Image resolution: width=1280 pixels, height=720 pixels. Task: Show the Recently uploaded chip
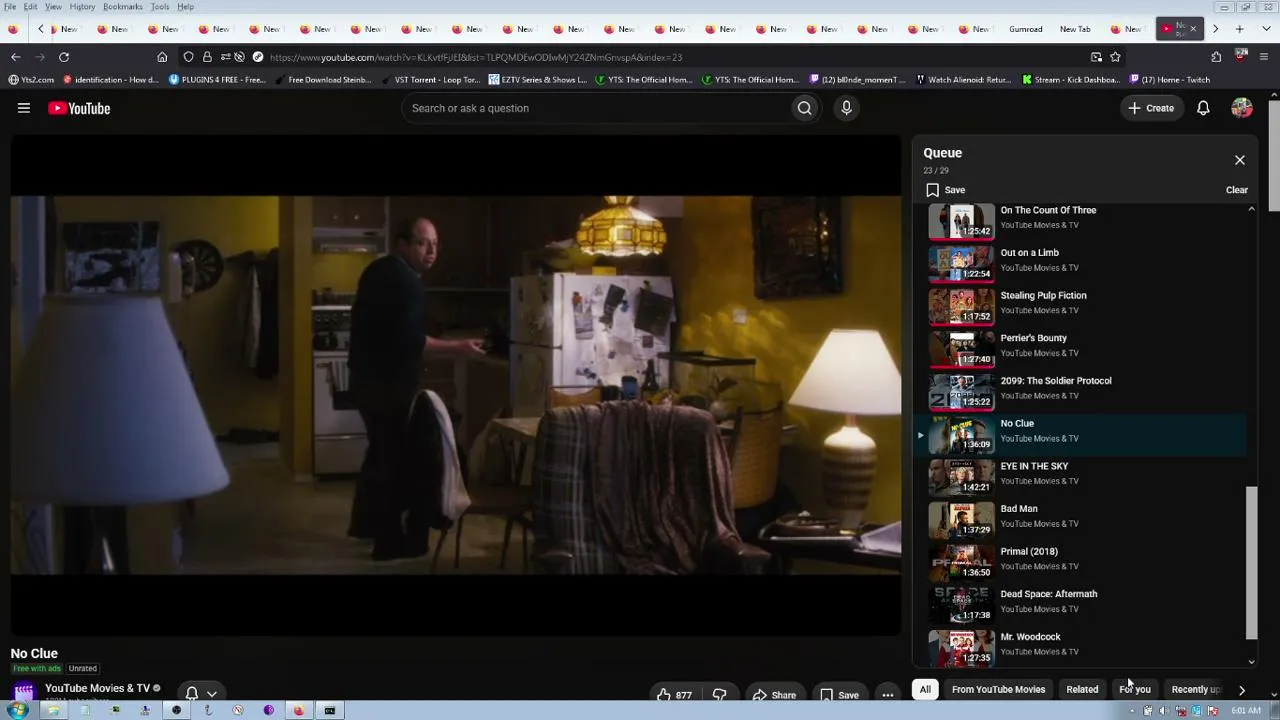(1195, 689)
